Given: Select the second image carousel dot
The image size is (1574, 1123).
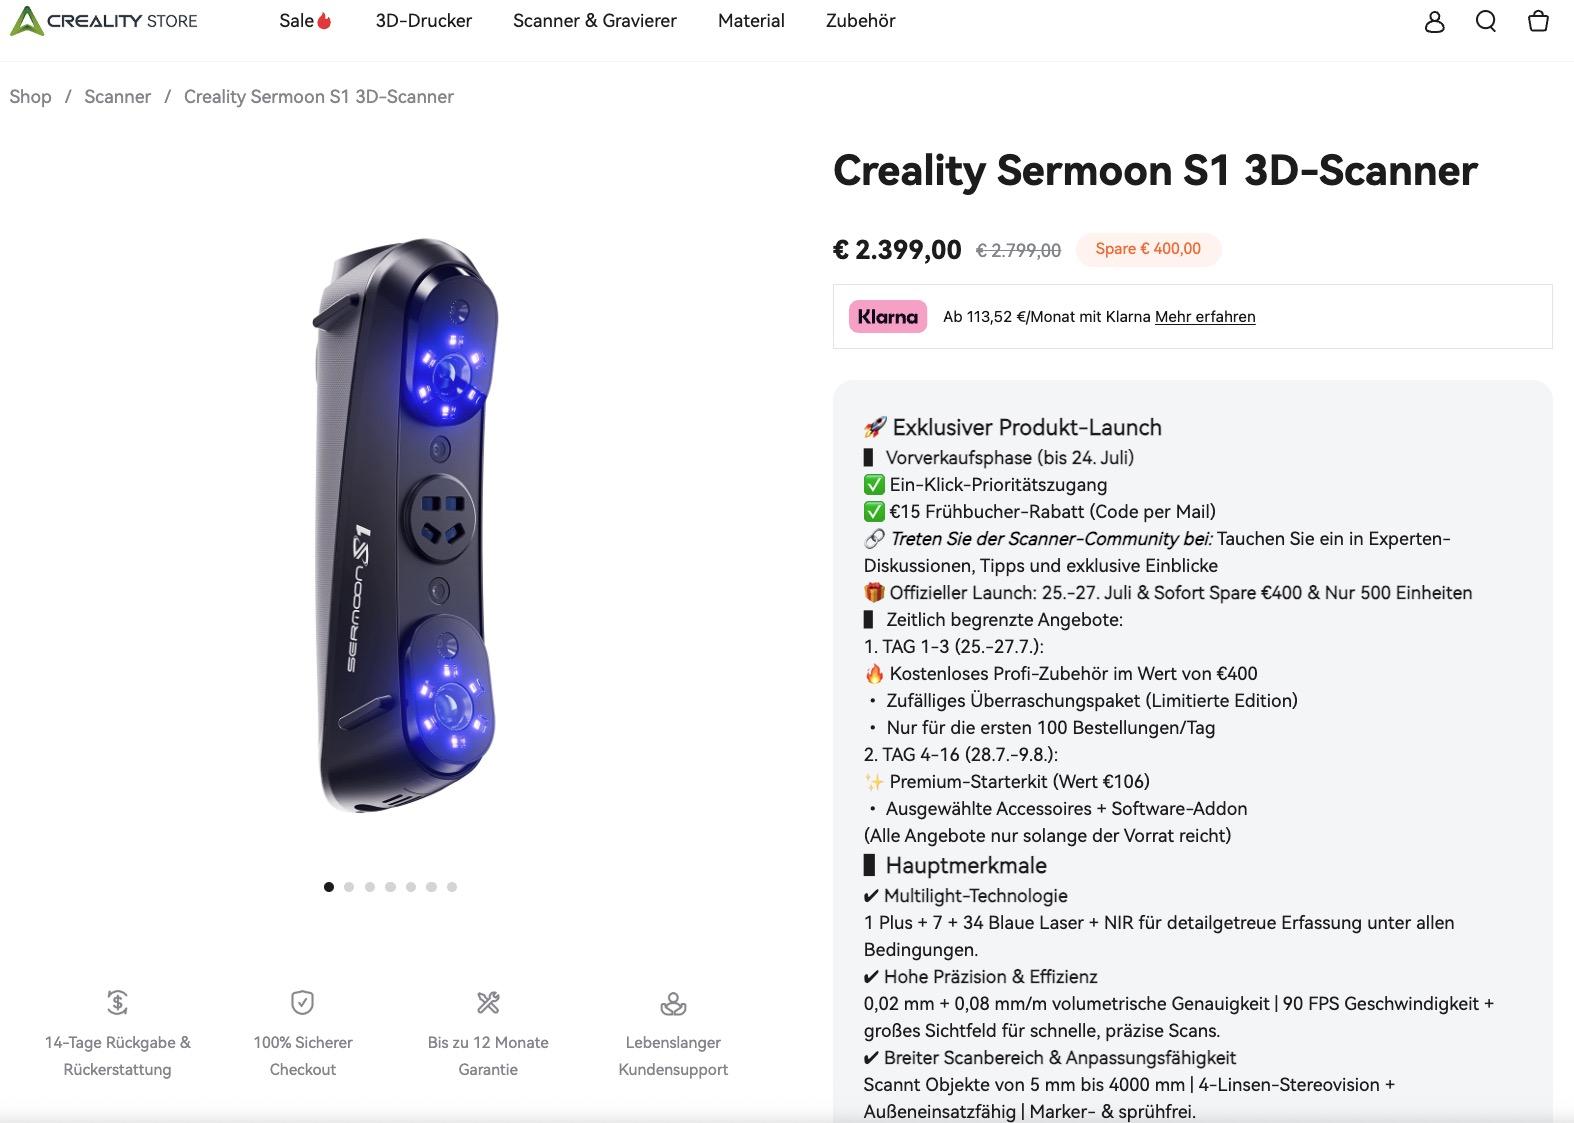Looking at the screenshot, I should click(349, 887).
